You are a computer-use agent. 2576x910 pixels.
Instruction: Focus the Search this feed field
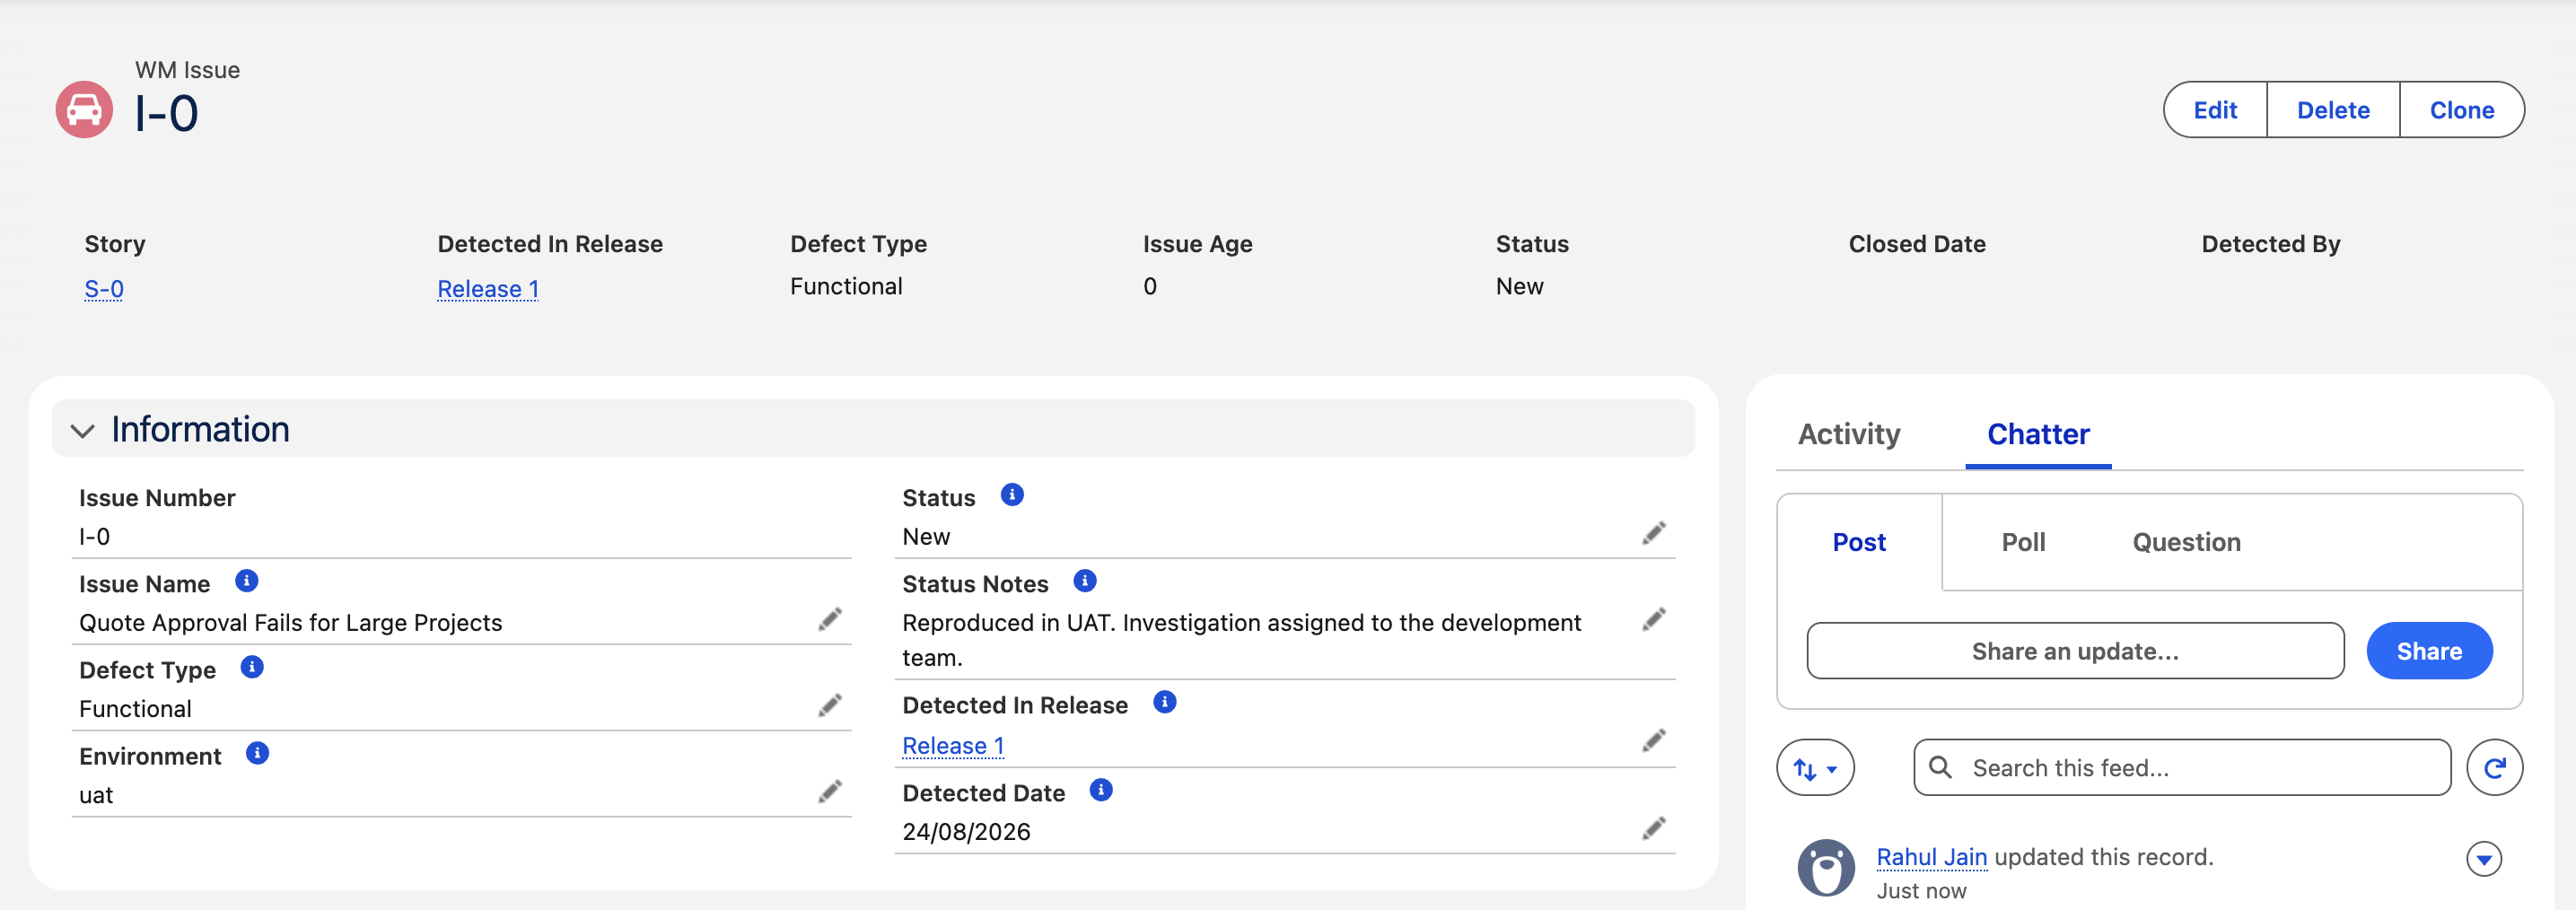(2182, 768)
